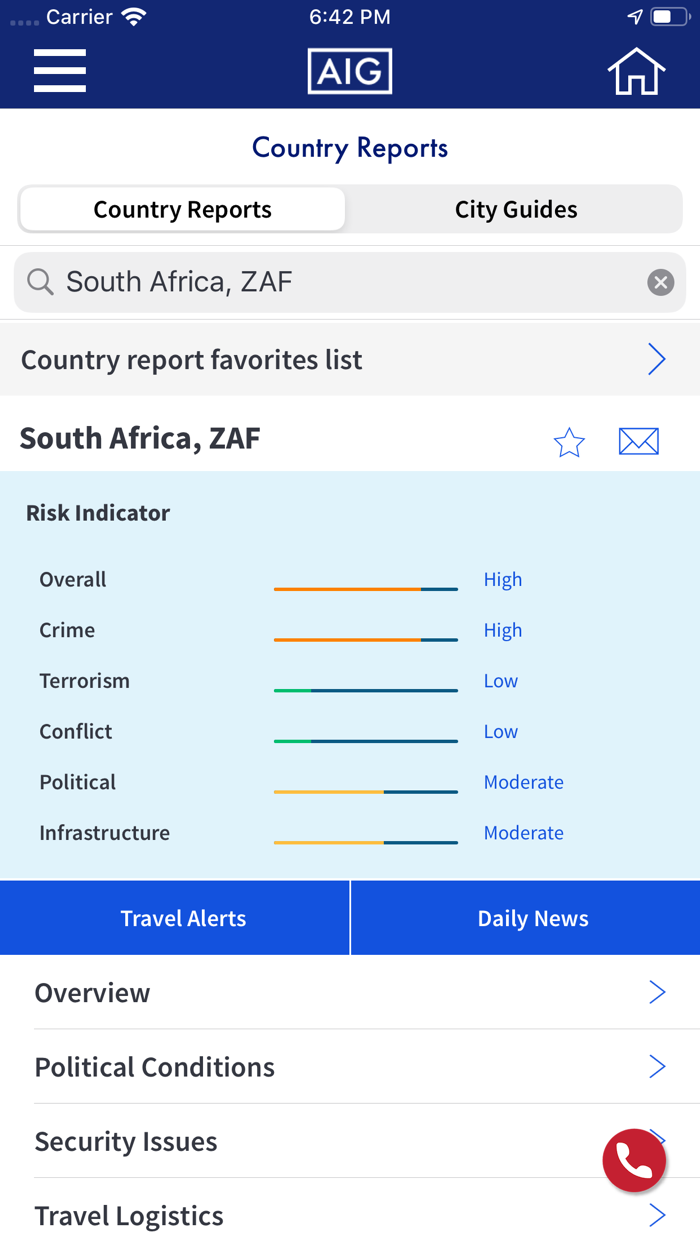Open Daily News for South Africa

coord(532,917)
